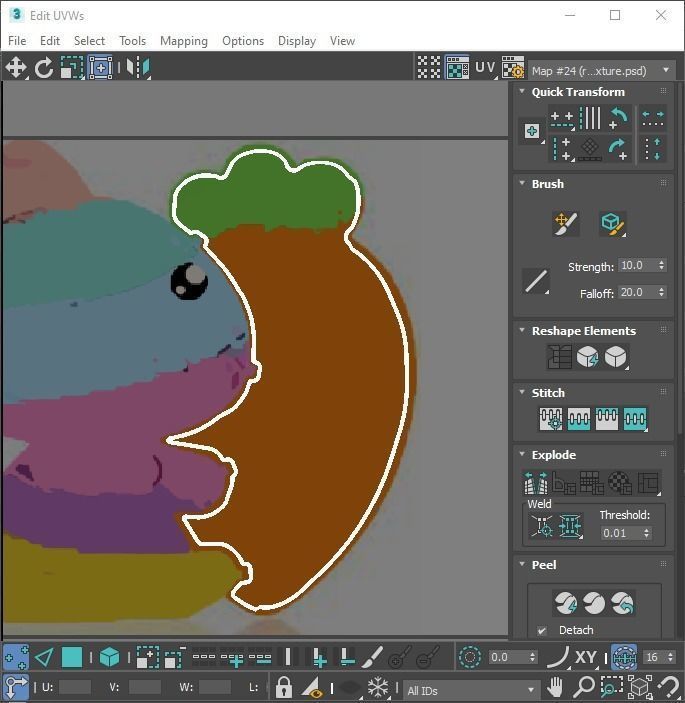Click Rotate 90 degrees counter-clockwise icon
This screenshot has height=703, width=685.
coord(619,119)
